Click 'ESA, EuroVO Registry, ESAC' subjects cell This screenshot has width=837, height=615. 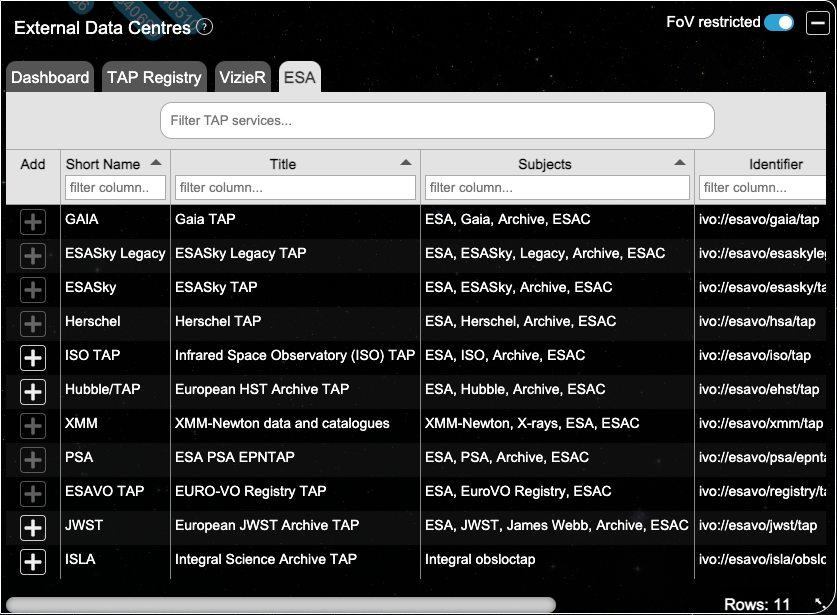click(557, 491)
